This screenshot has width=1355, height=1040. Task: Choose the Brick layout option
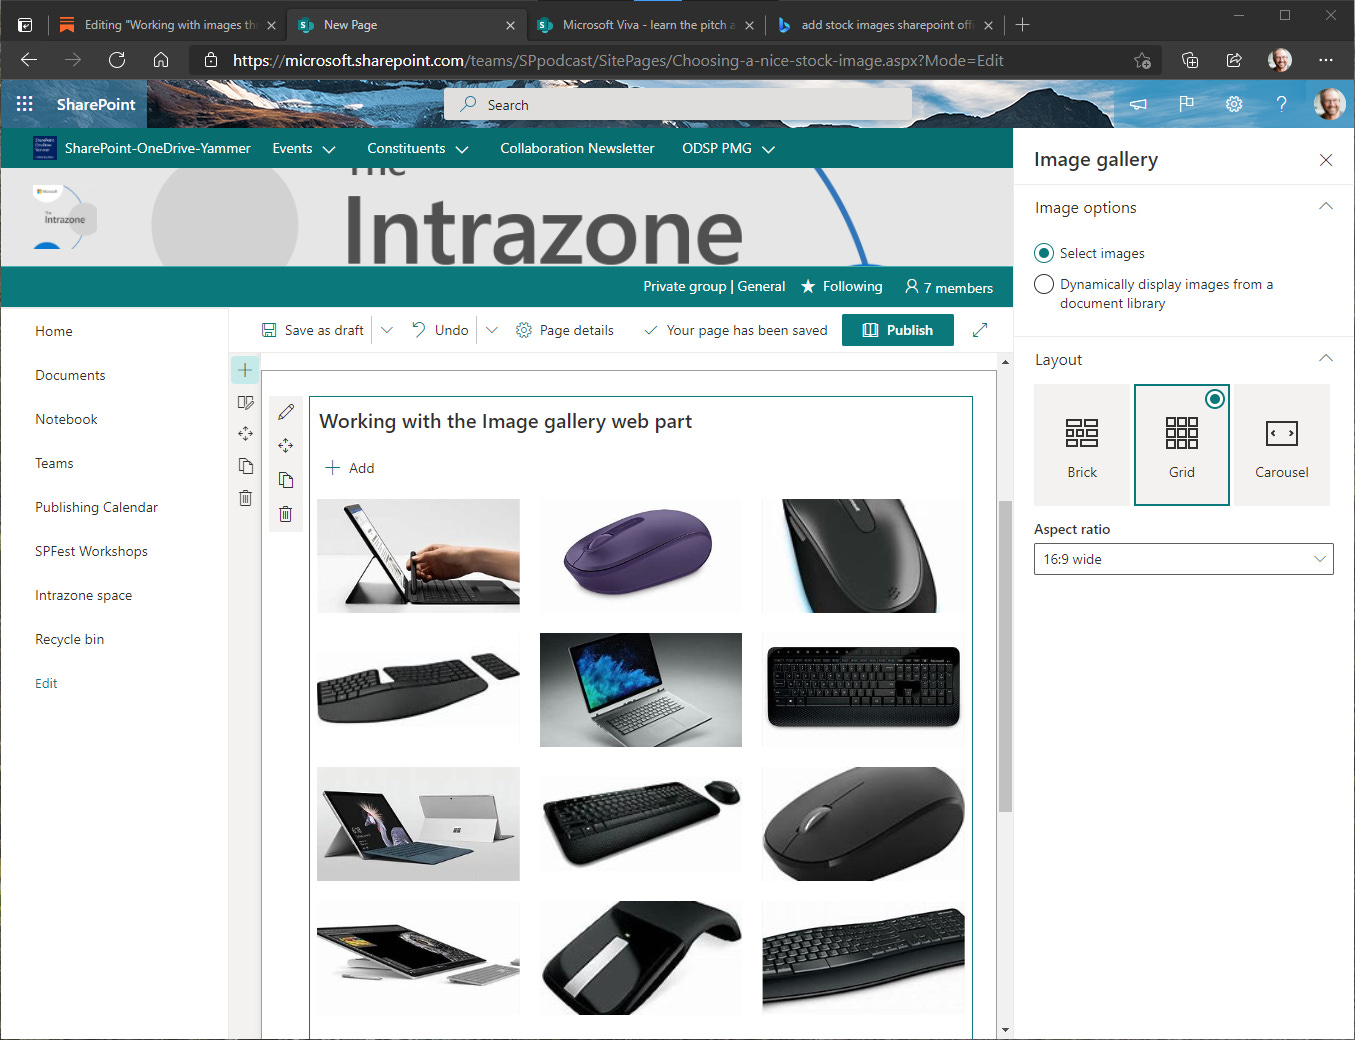[1081, 444]
